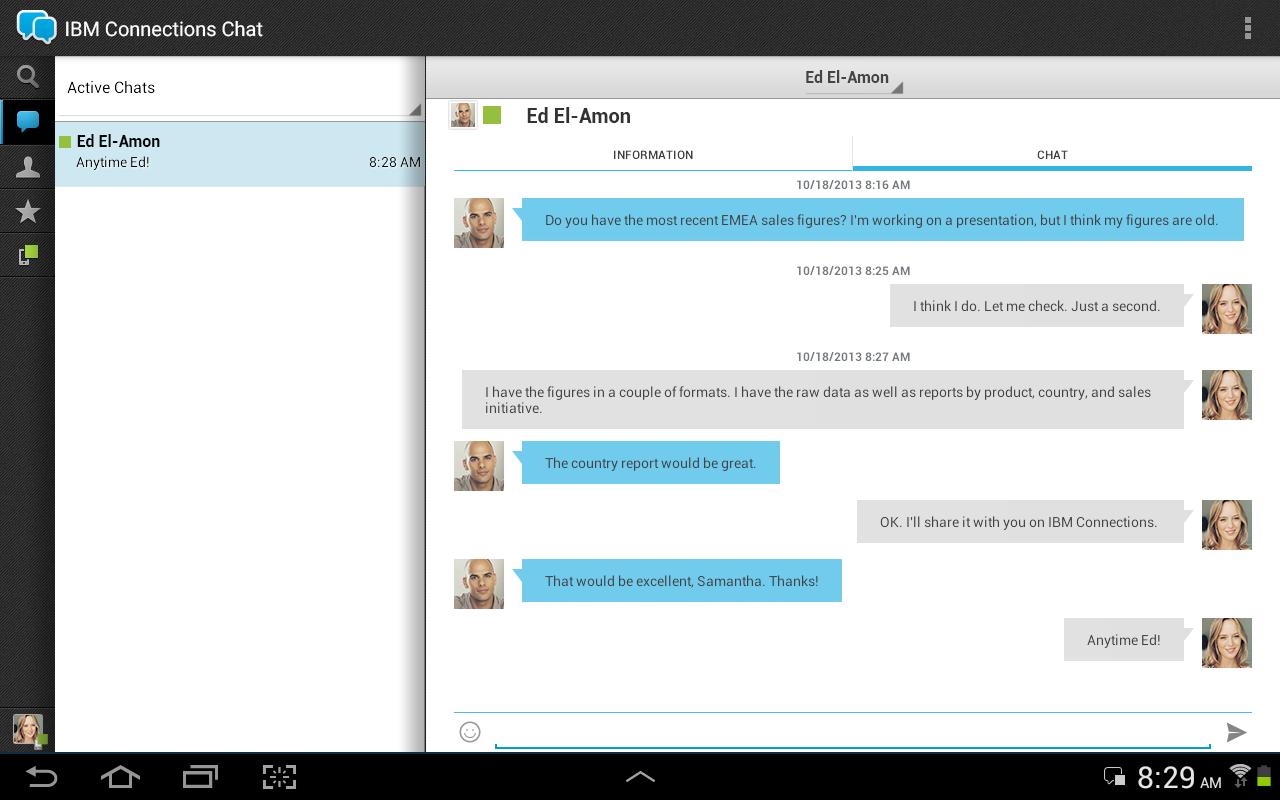Screen dimensions: 1280x800
Task: Focus the message text input field
Action: click(x=853, y=732)
